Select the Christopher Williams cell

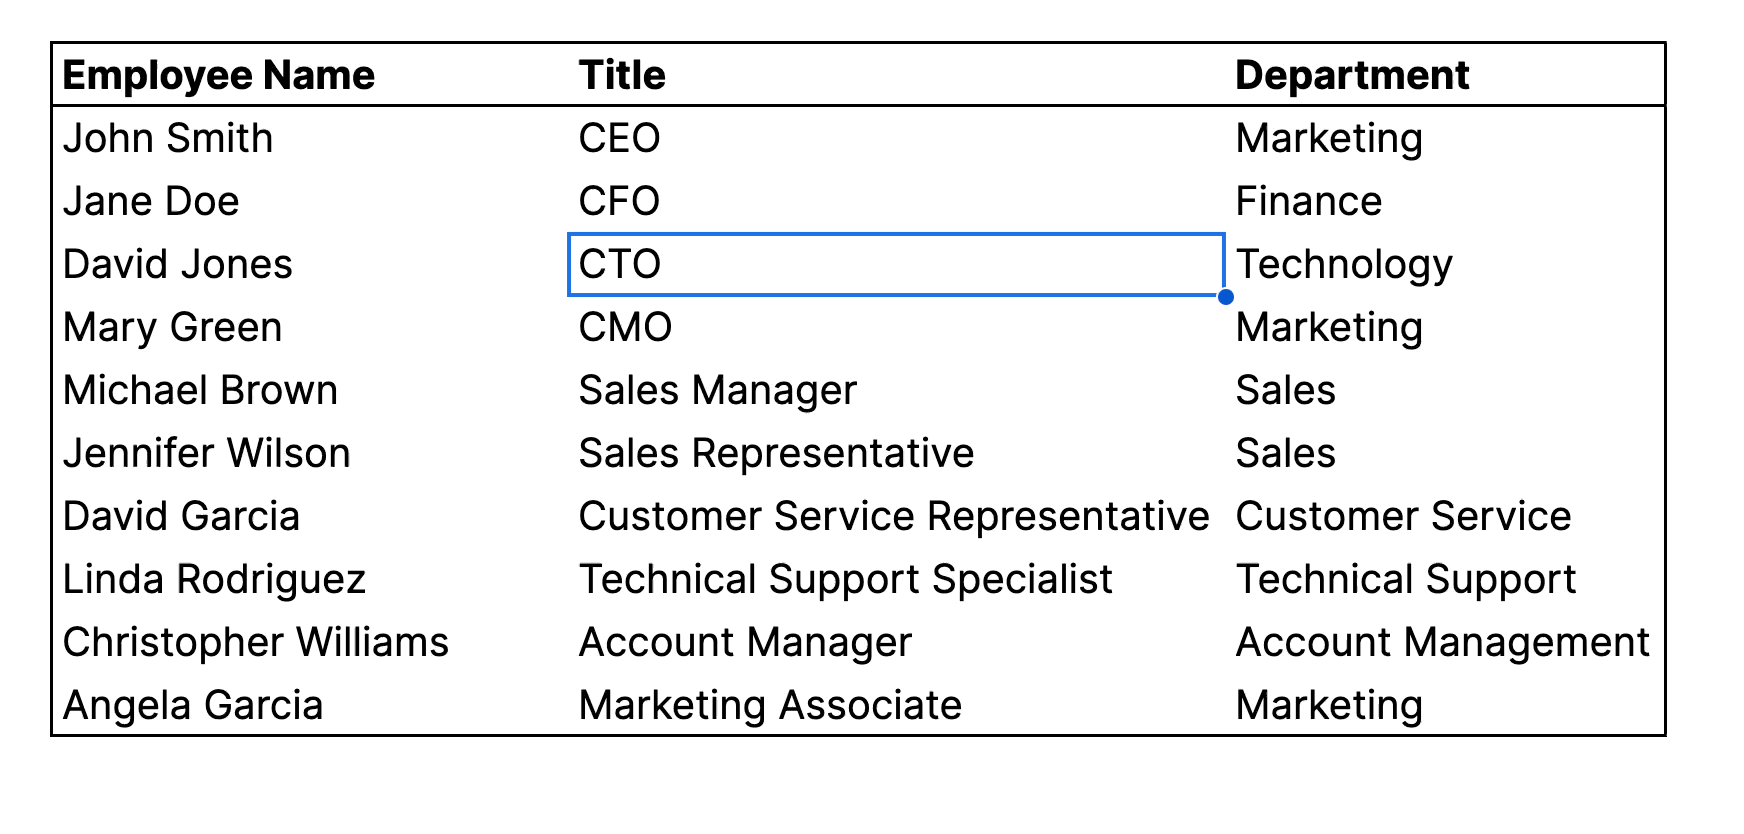311,642
